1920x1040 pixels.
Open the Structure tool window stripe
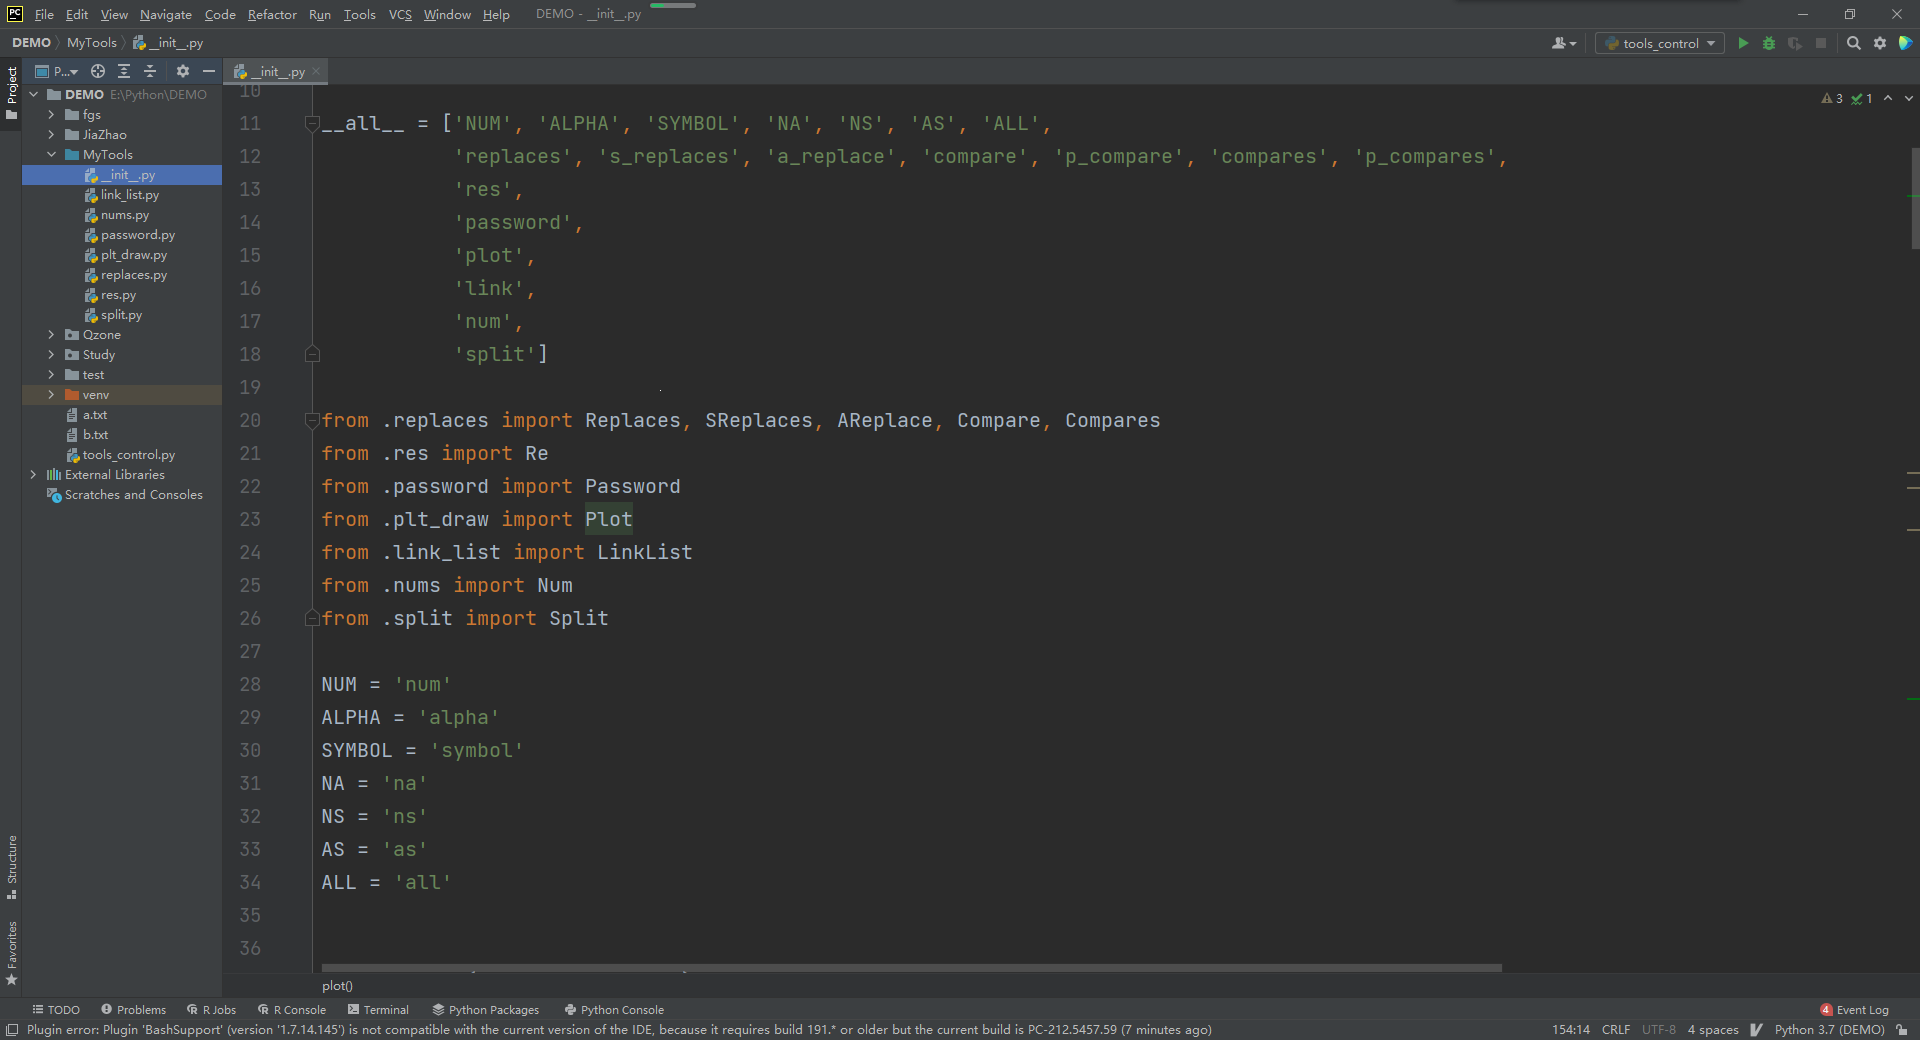[x=11, y=867]
